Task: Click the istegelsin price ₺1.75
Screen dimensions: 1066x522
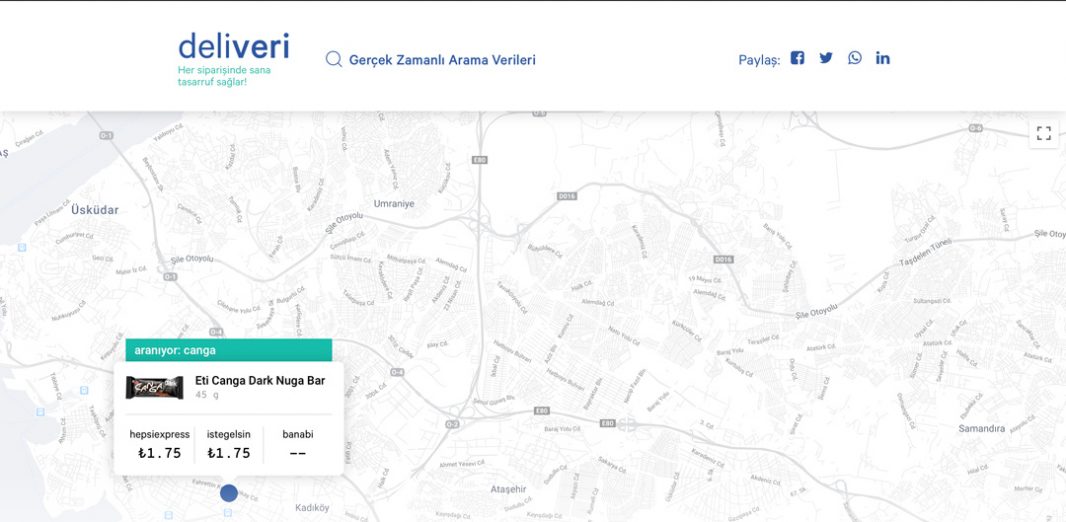Action: (x=228, y=453)
